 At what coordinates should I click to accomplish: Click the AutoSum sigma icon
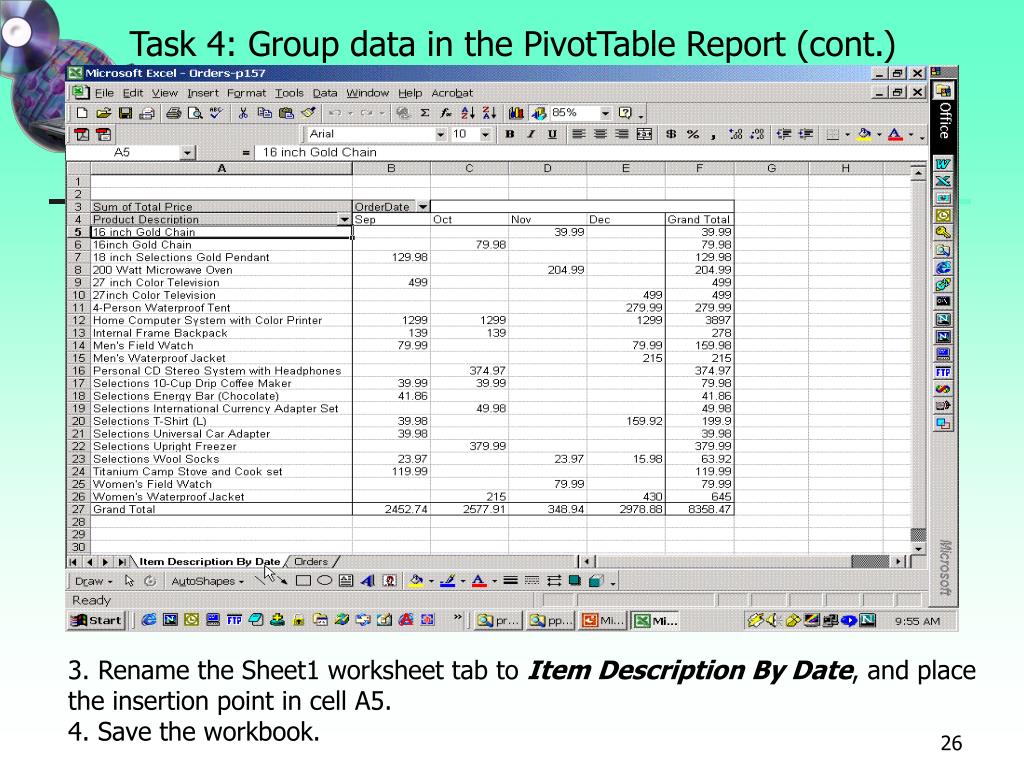coord(424,114)
